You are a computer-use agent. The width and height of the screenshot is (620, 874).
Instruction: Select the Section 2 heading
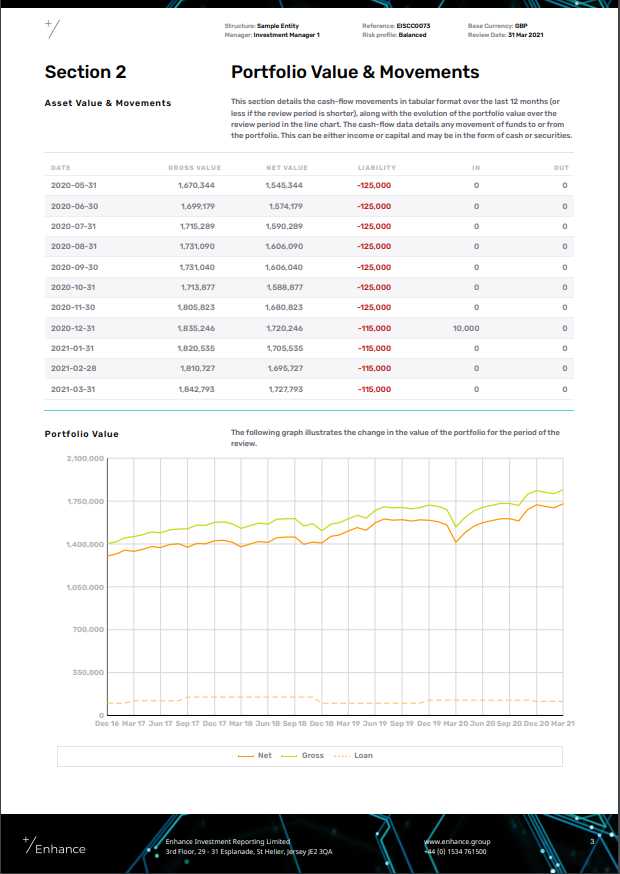coord(85,72)
